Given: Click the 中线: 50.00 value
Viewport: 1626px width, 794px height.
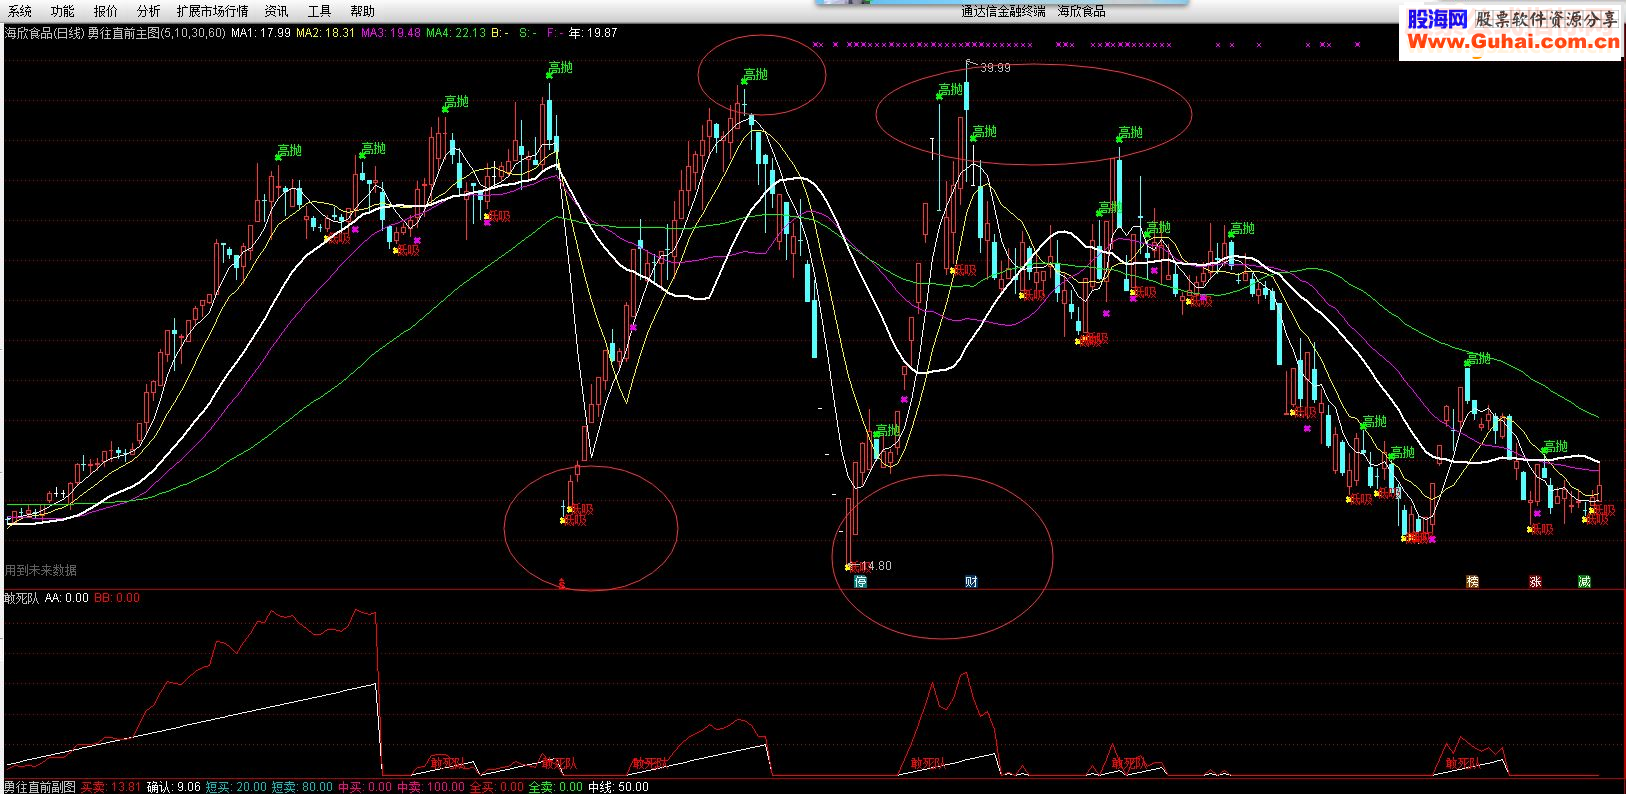Looking at the screenshot, I should (618, 787).
